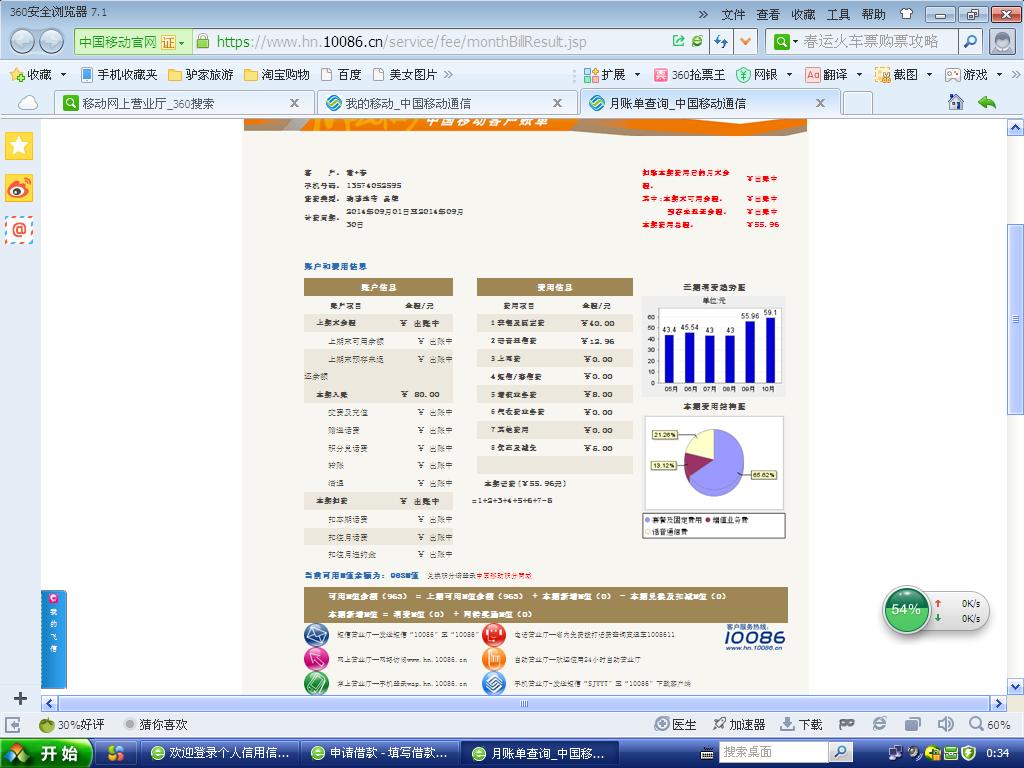1024x768 pixels.
Task: Click the 加速器 accelerator icon
Action: [x=739, y=724]
